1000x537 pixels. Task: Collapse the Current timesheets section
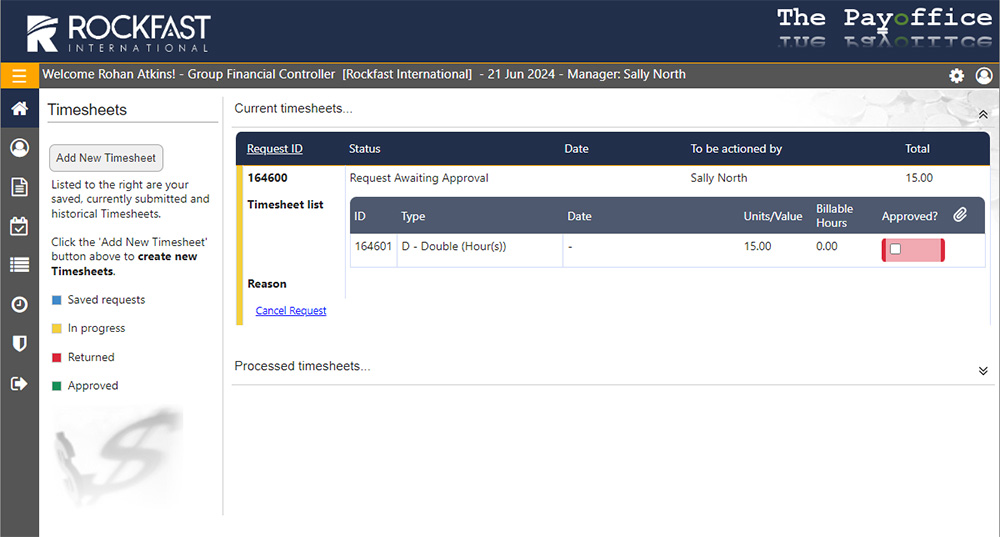click(983, 115)
